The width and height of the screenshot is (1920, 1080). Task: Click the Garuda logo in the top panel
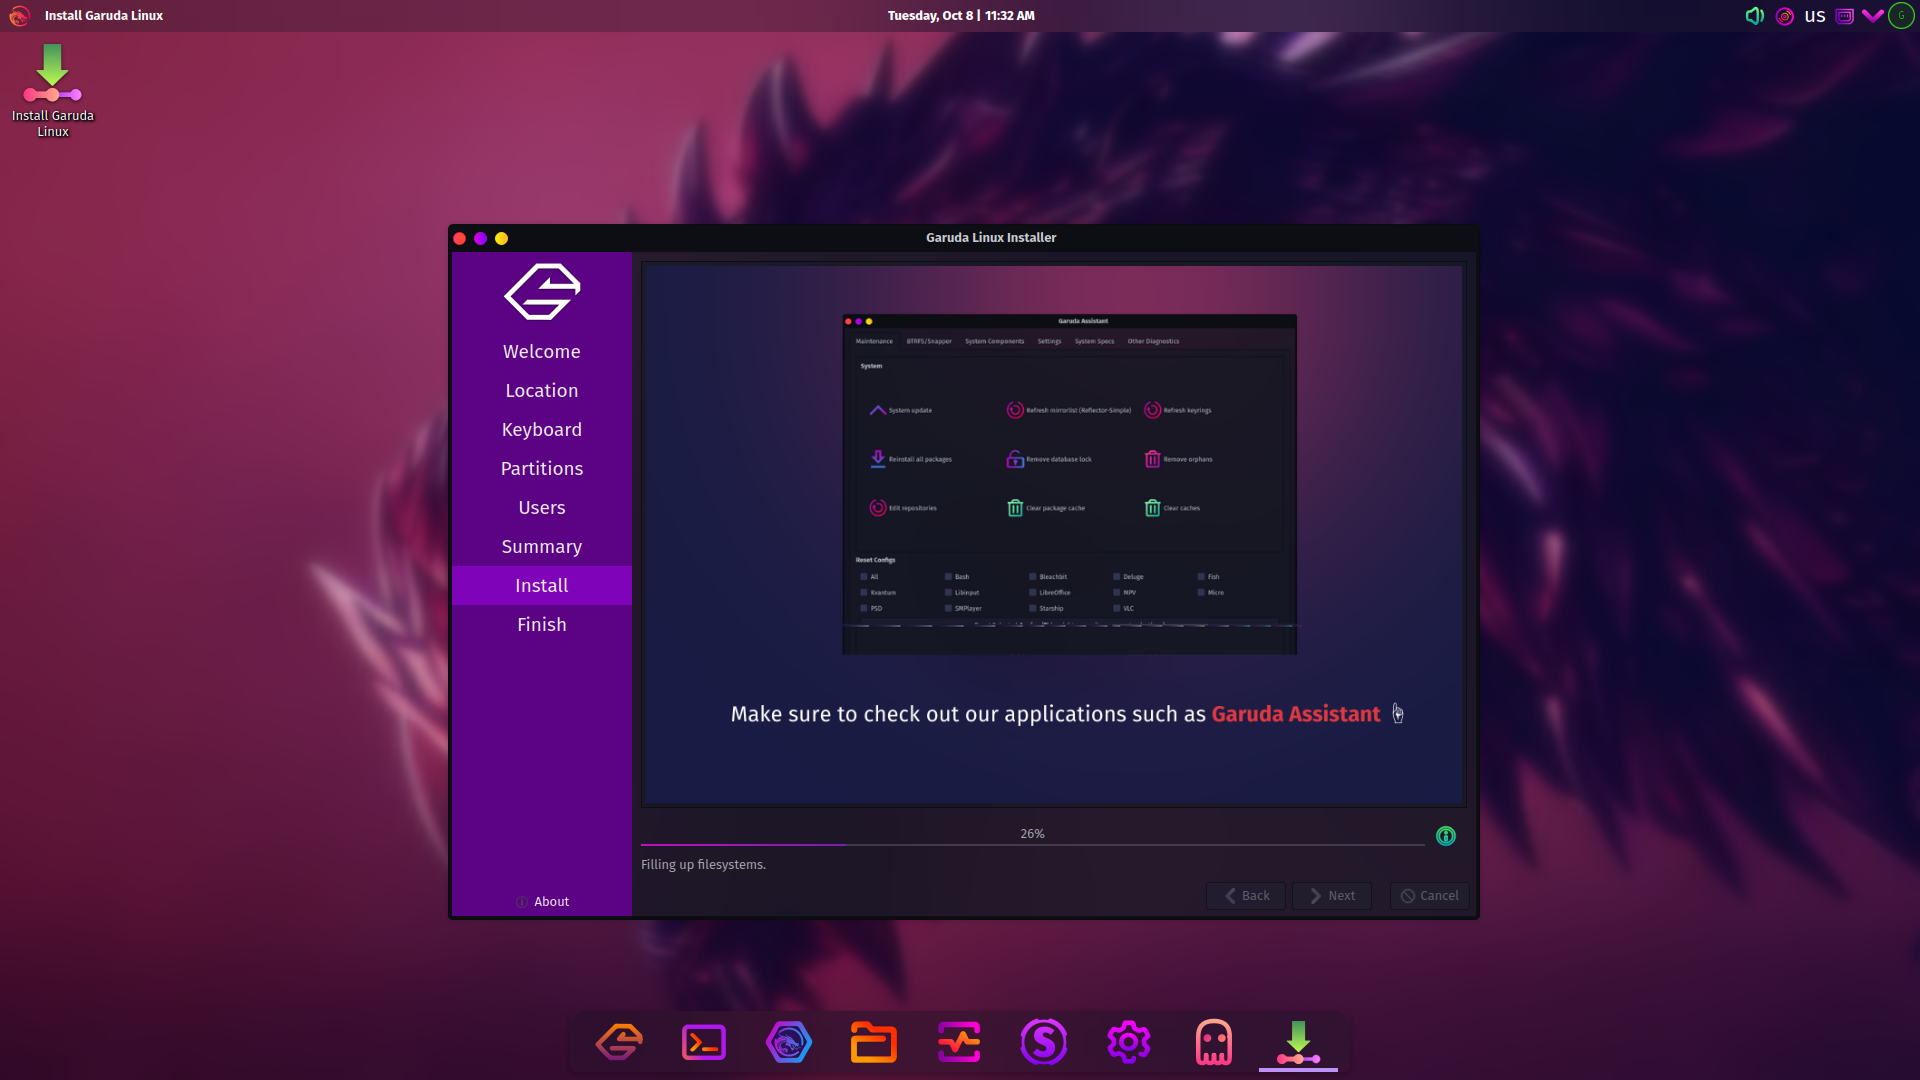click(x=19, y=16)
